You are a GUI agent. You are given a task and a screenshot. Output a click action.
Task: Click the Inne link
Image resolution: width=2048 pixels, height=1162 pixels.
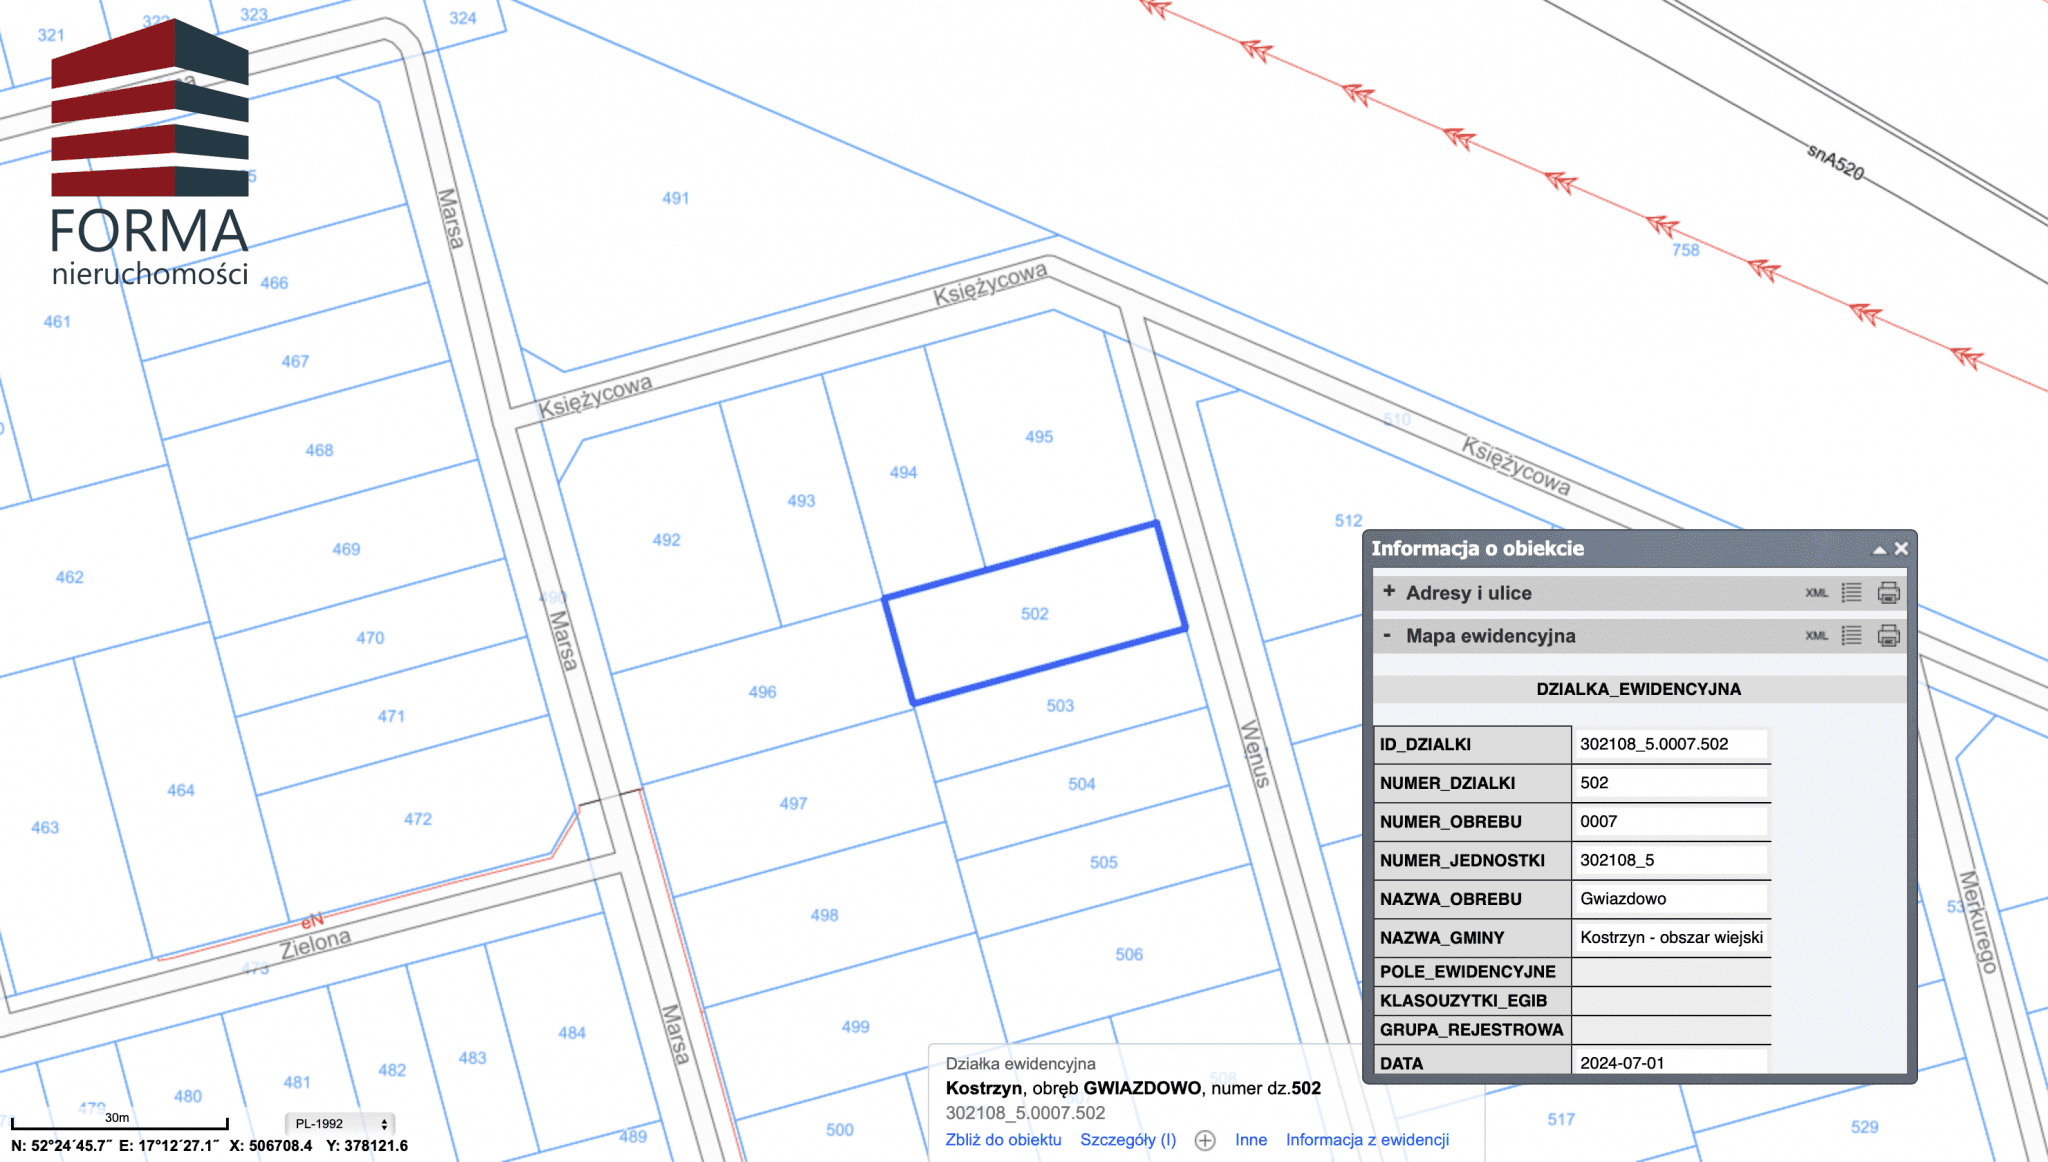point(1250,1140)
